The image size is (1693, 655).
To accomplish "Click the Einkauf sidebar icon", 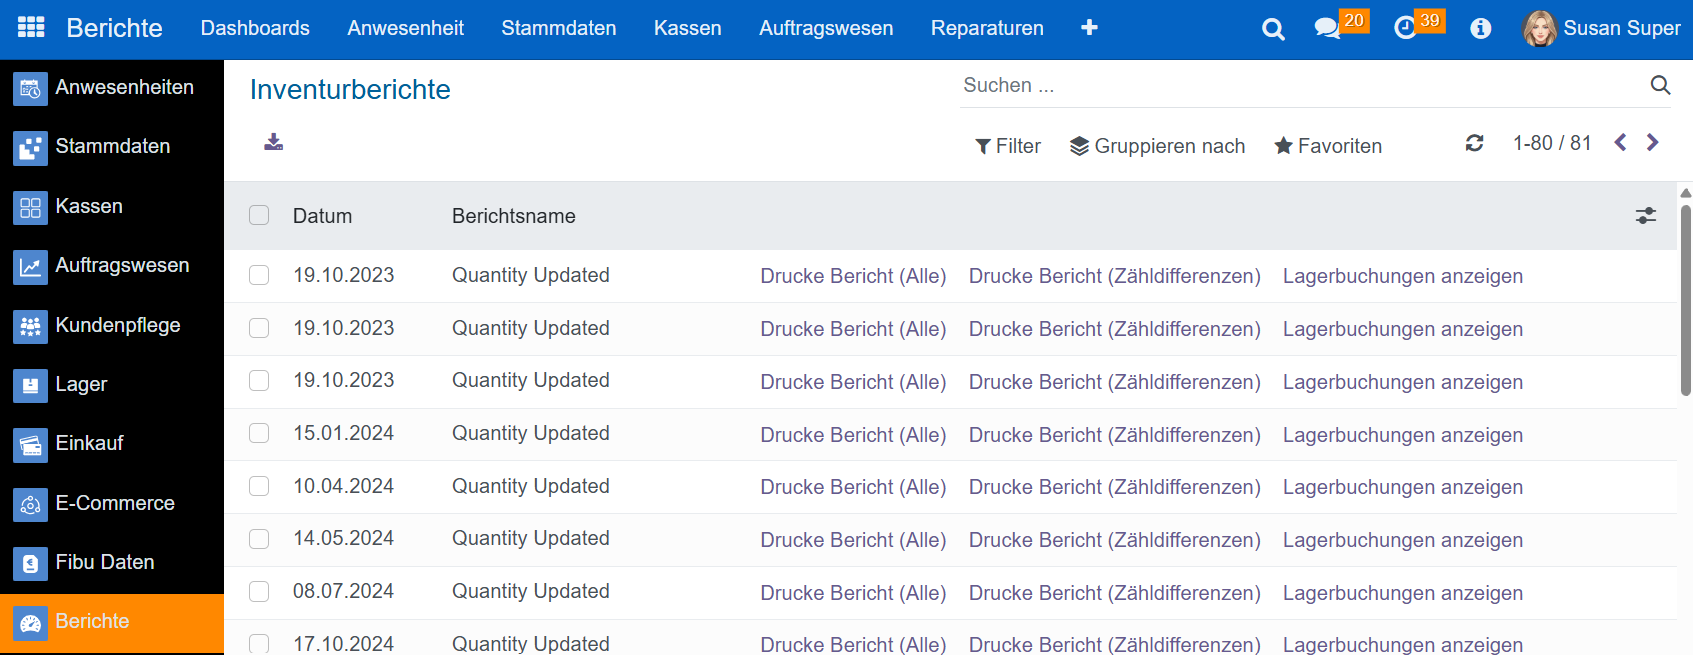I will (x=30, y=444).
